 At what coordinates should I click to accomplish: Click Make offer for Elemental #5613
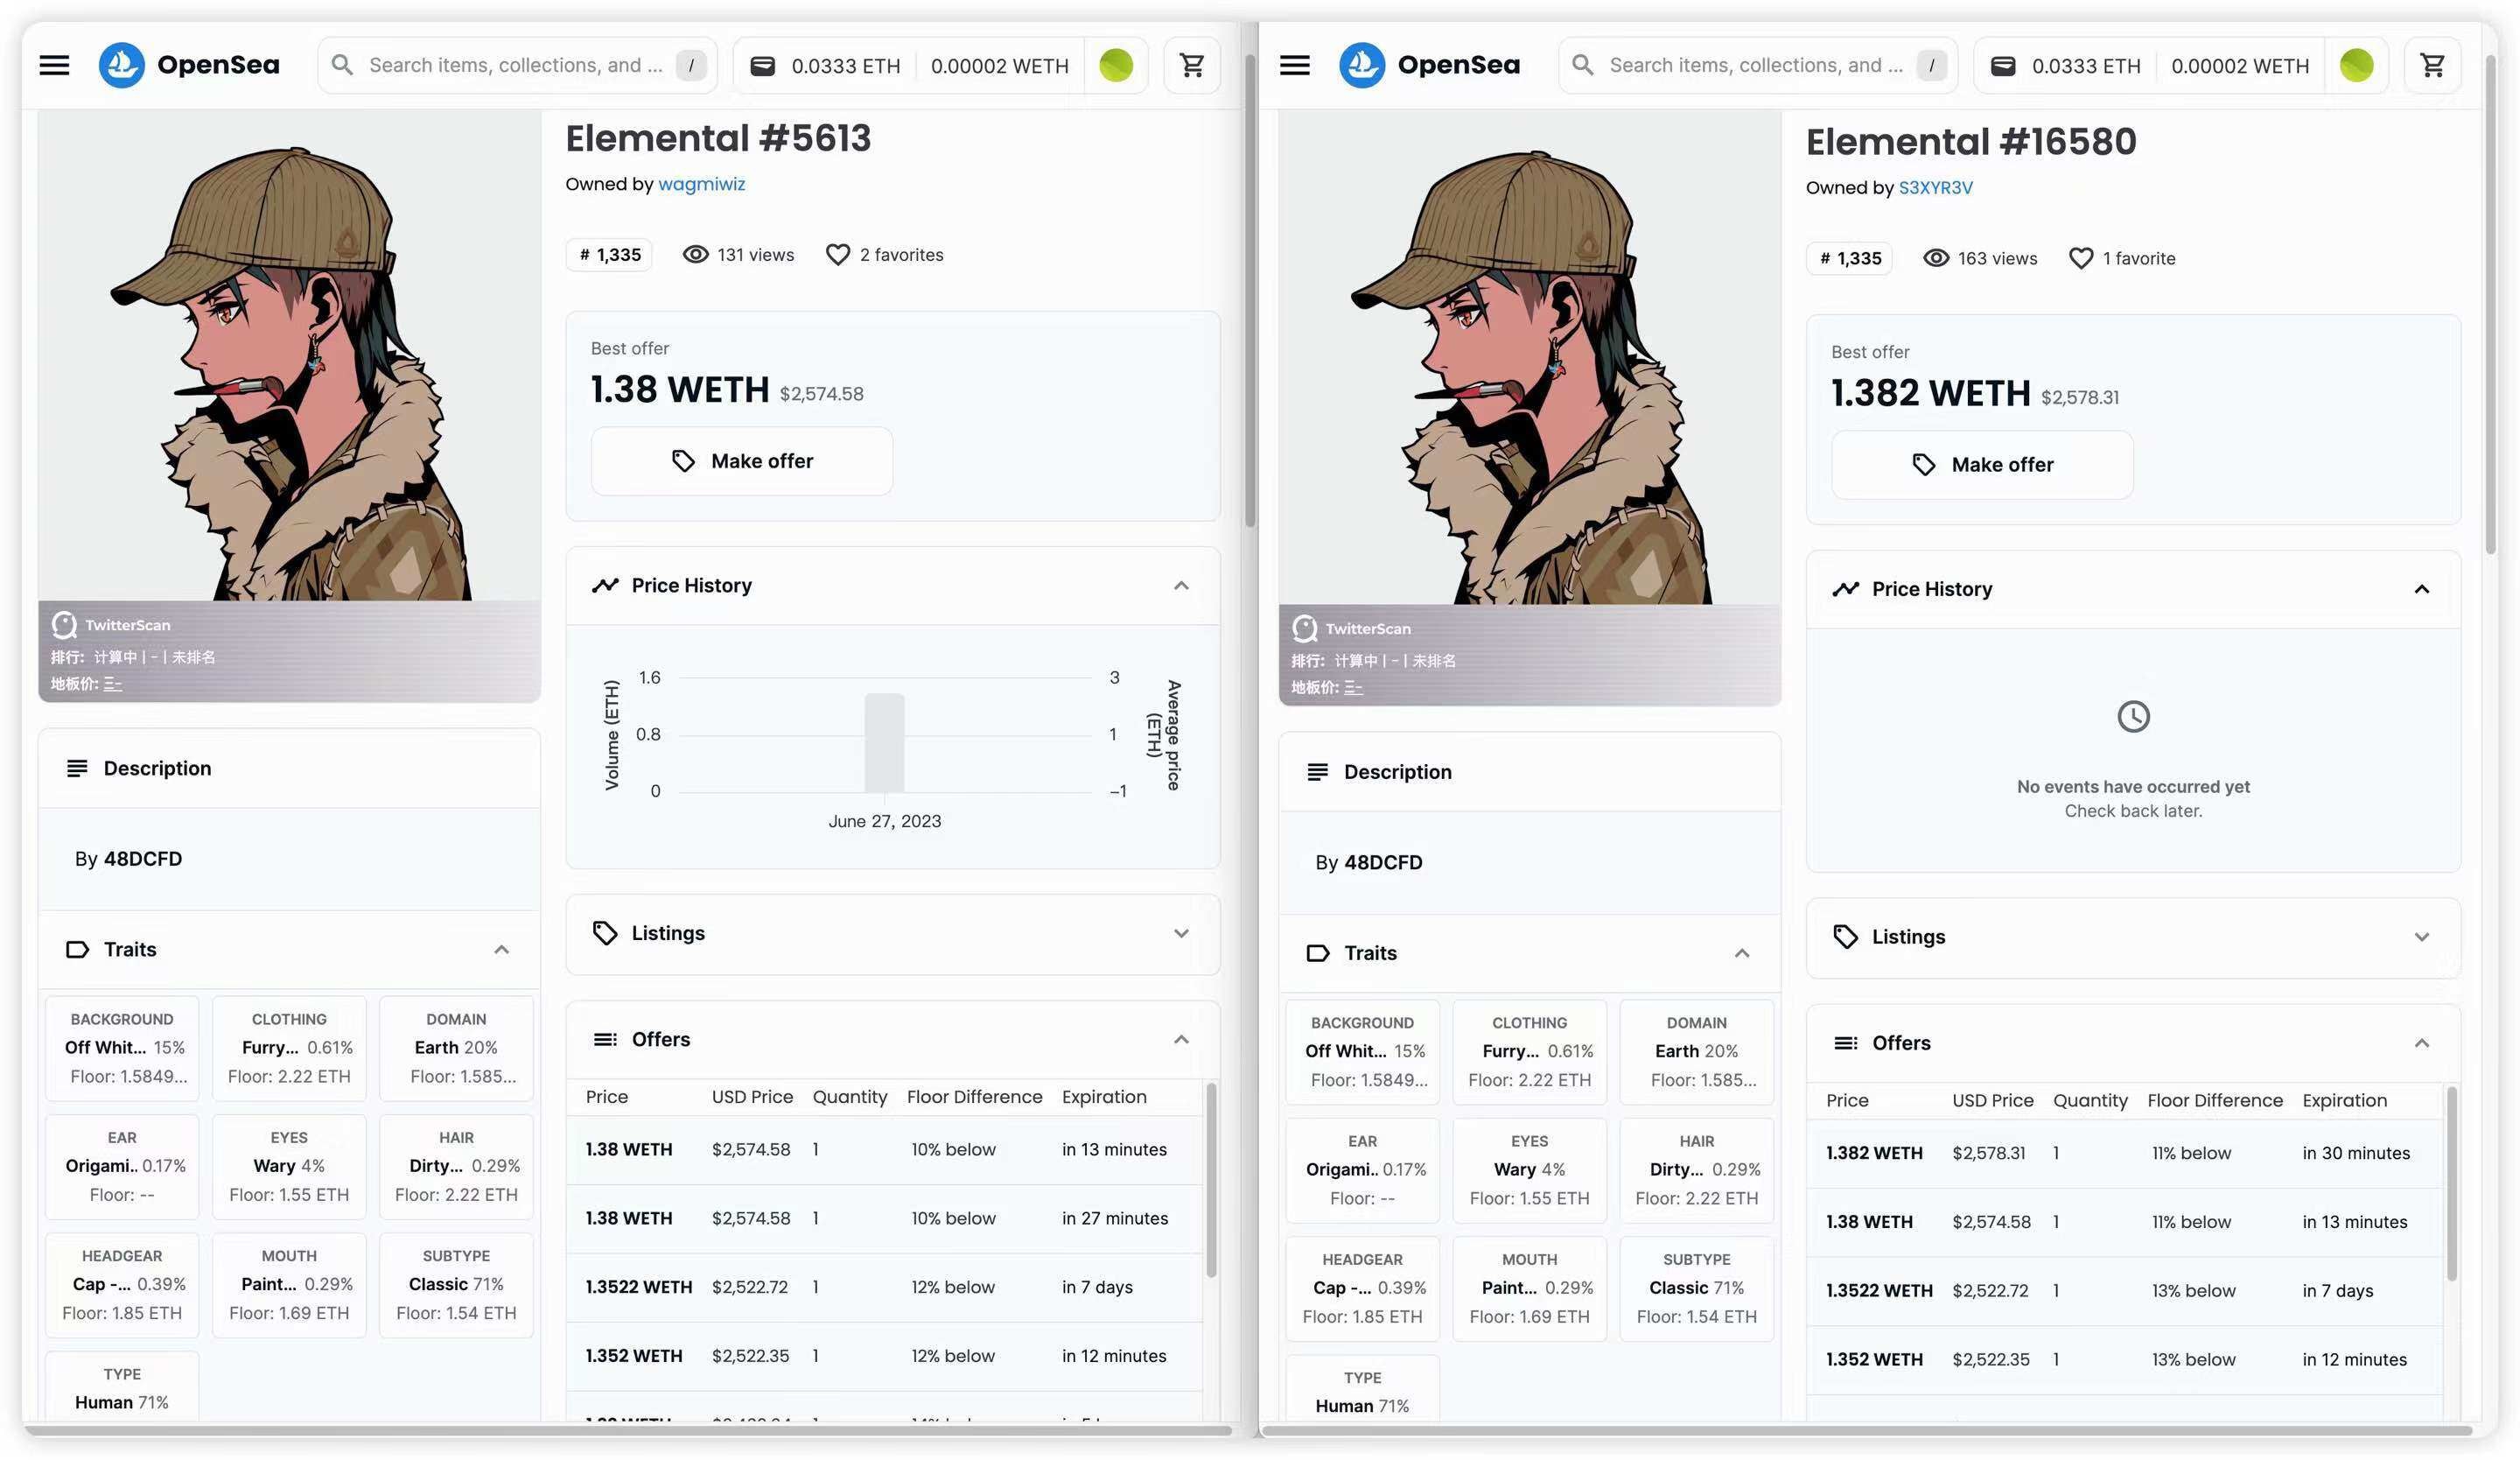741,461
